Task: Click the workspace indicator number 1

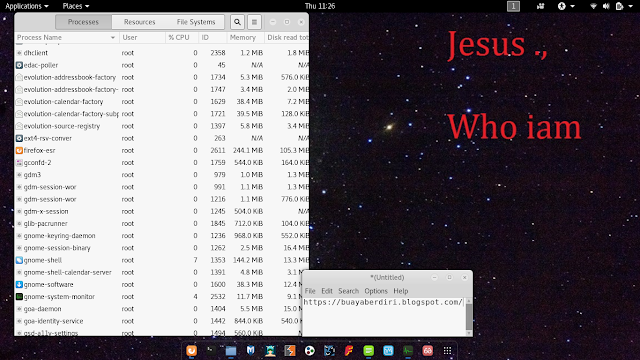Action: [x=513, y=6]
